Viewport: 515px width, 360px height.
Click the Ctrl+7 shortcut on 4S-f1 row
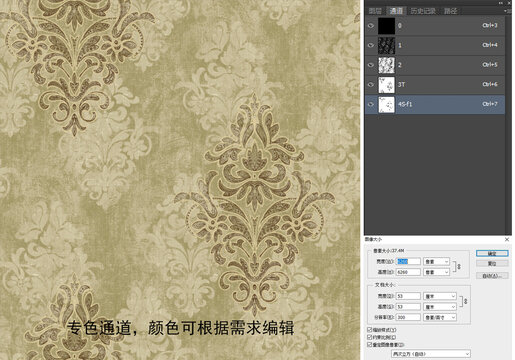pos(490,104)
